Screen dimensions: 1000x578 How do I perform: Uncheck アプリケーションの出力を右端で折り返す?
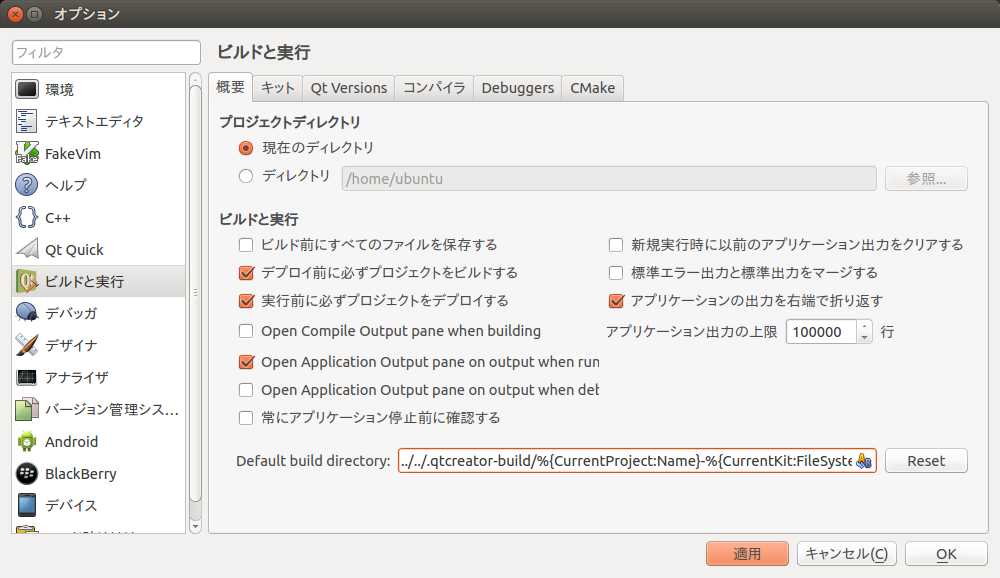pos(616,301)
